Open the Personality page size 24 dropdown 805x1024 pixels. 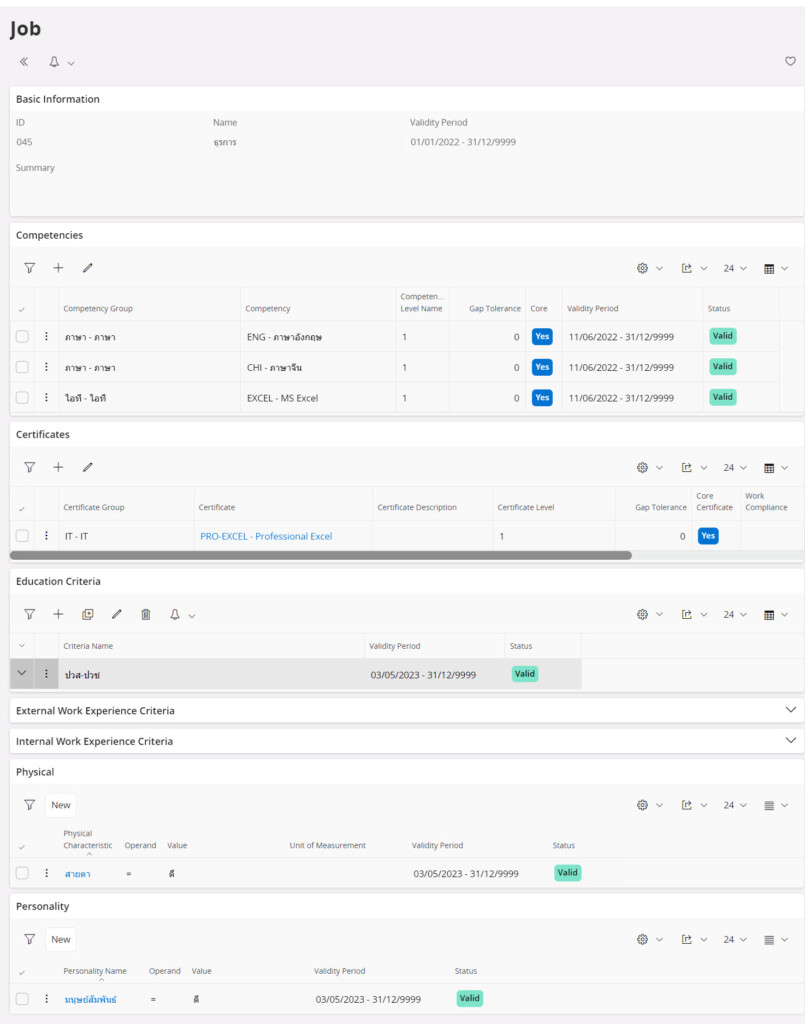click(734, 939)
